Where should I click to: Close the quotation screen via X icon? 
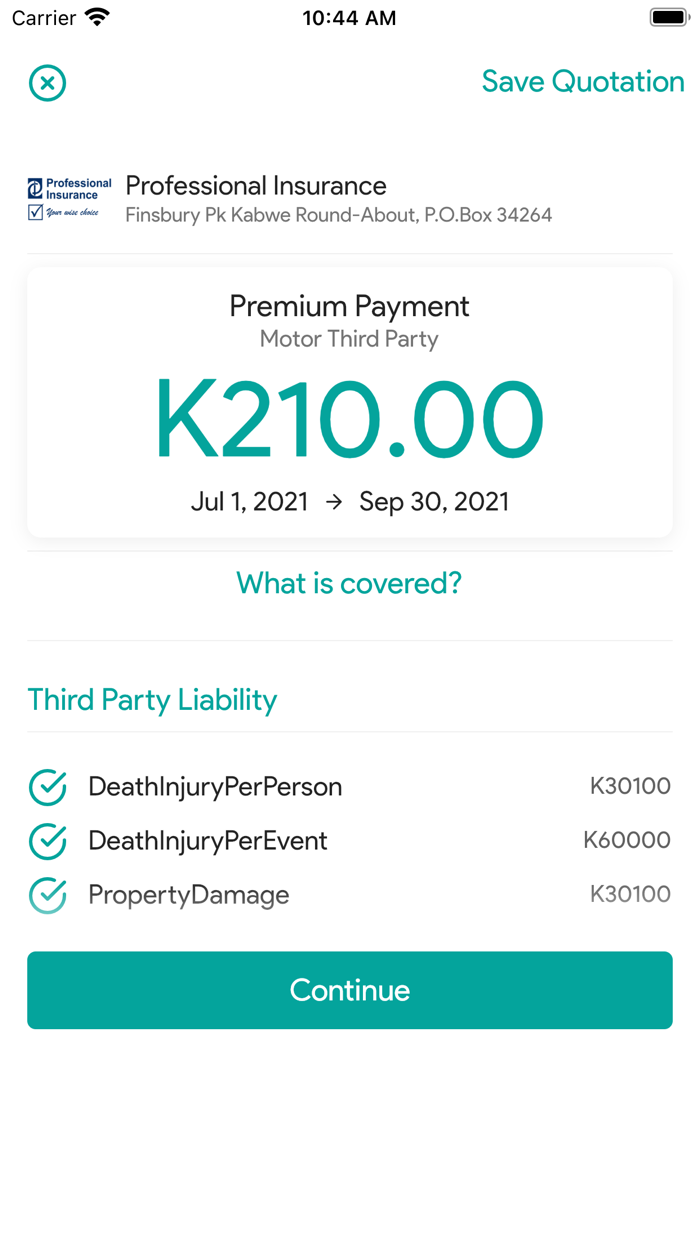[47, 83]
